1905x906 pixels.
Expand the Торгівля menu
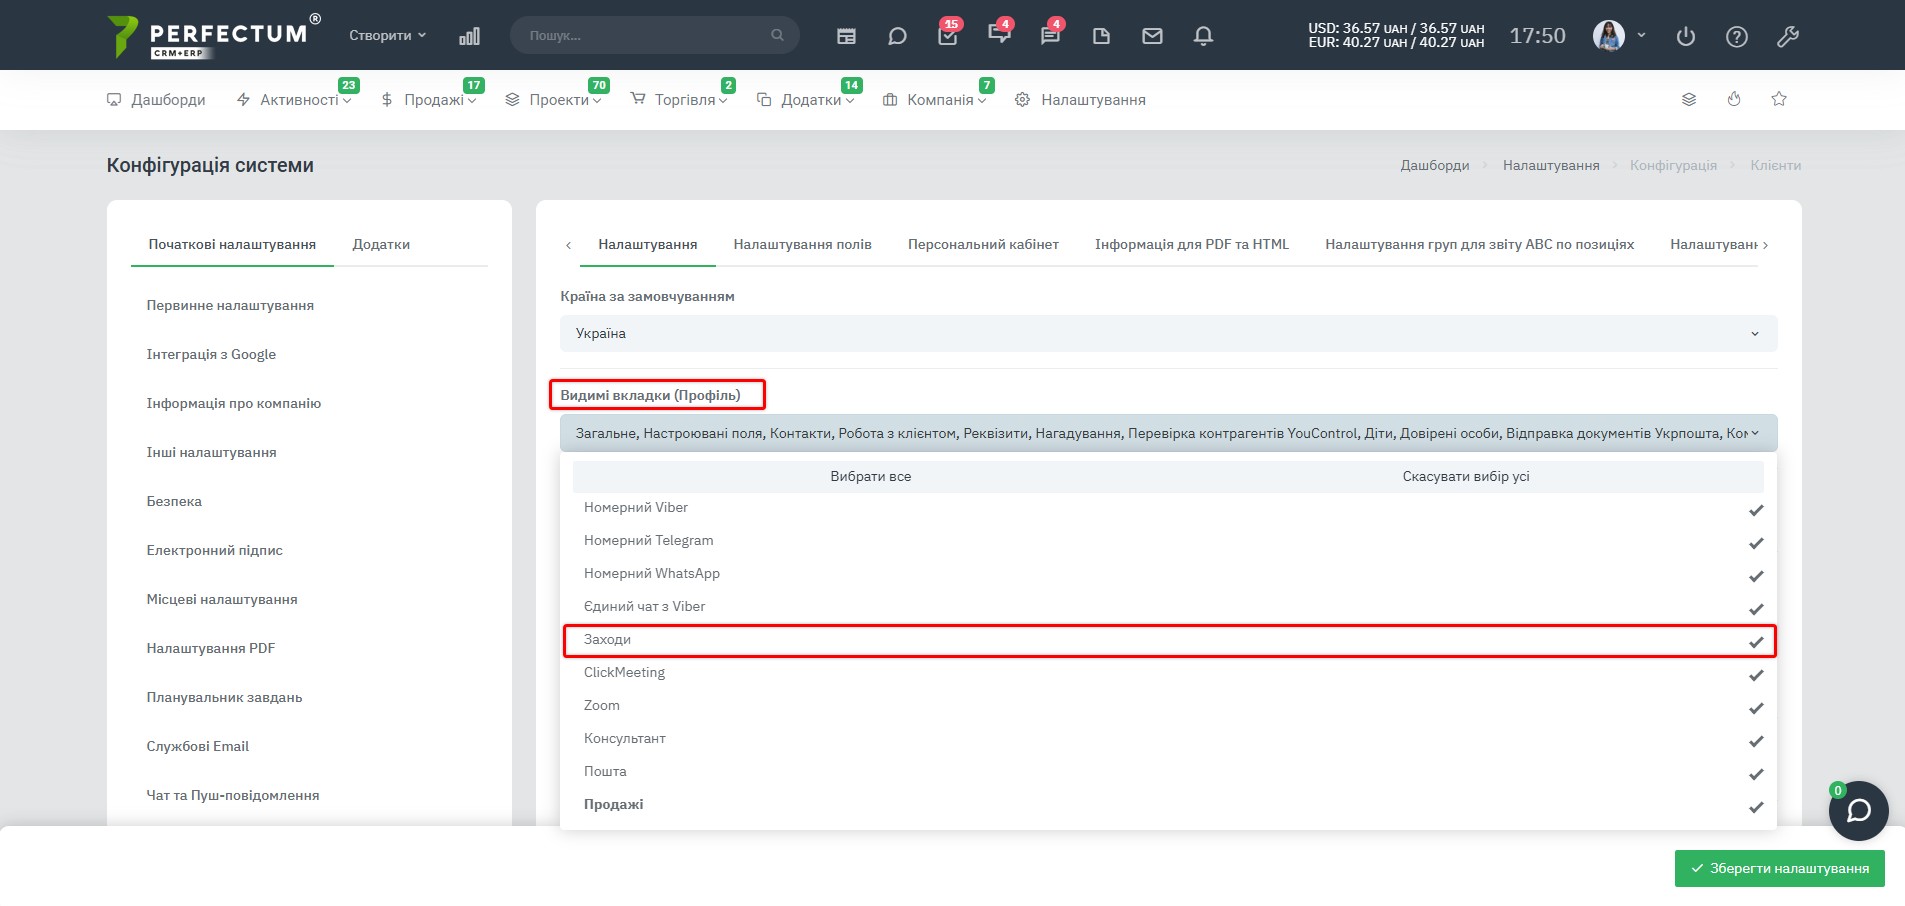coord(679,100)
